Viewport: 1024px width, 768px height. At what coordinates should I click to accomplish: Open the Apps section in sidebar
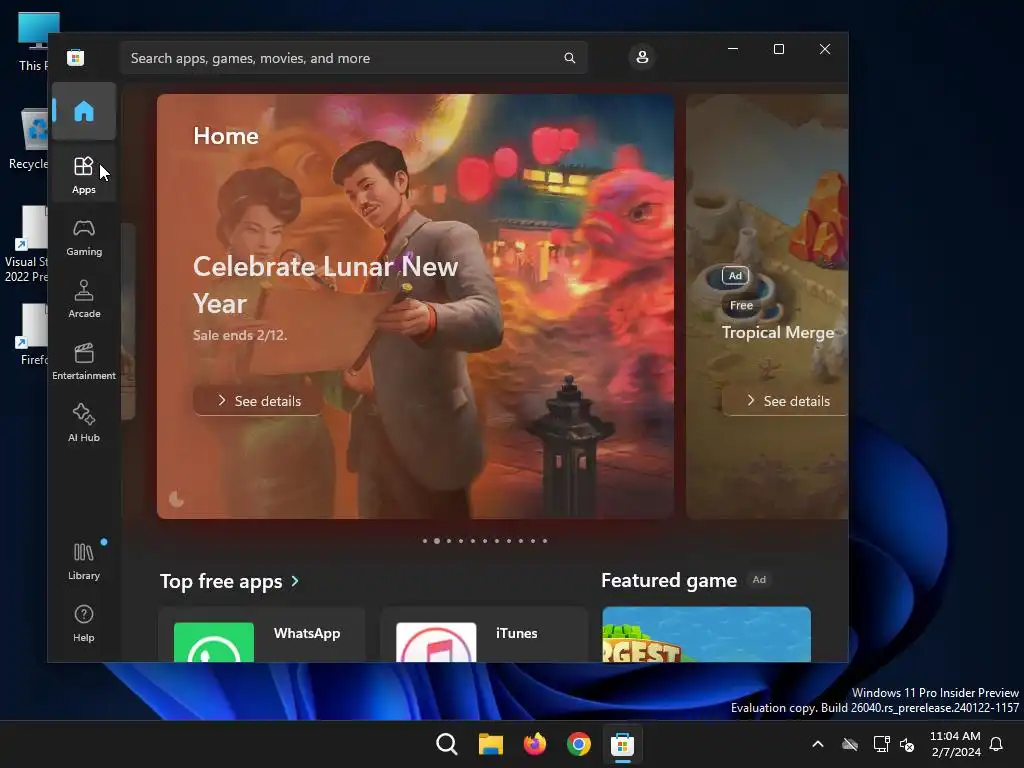[x=84, y=175]
